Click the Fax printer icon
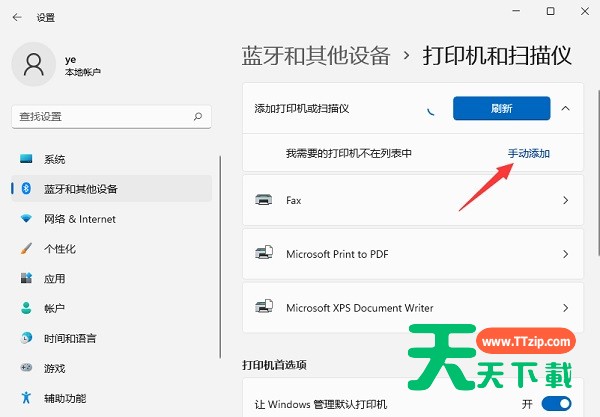The image size is (600, 417). [x=265, y=200]
